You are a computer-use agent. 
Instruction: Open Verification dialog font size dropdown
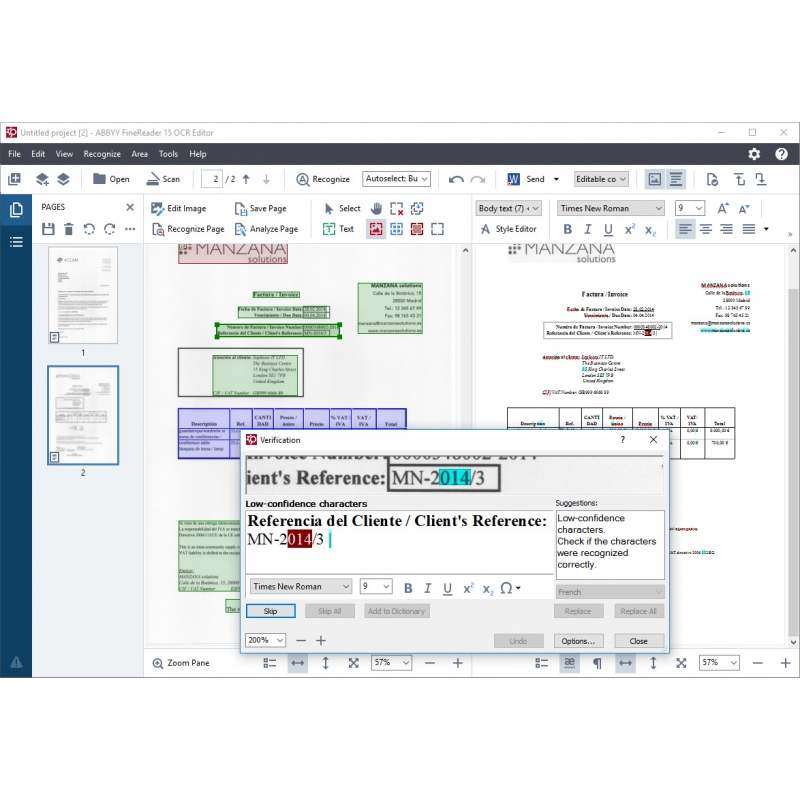pyautogui.click(x=376, y=586)
